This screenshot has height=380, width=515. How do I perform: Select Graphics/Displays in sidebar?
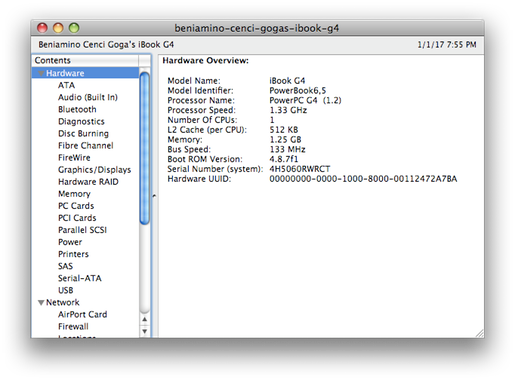[94, 170]
